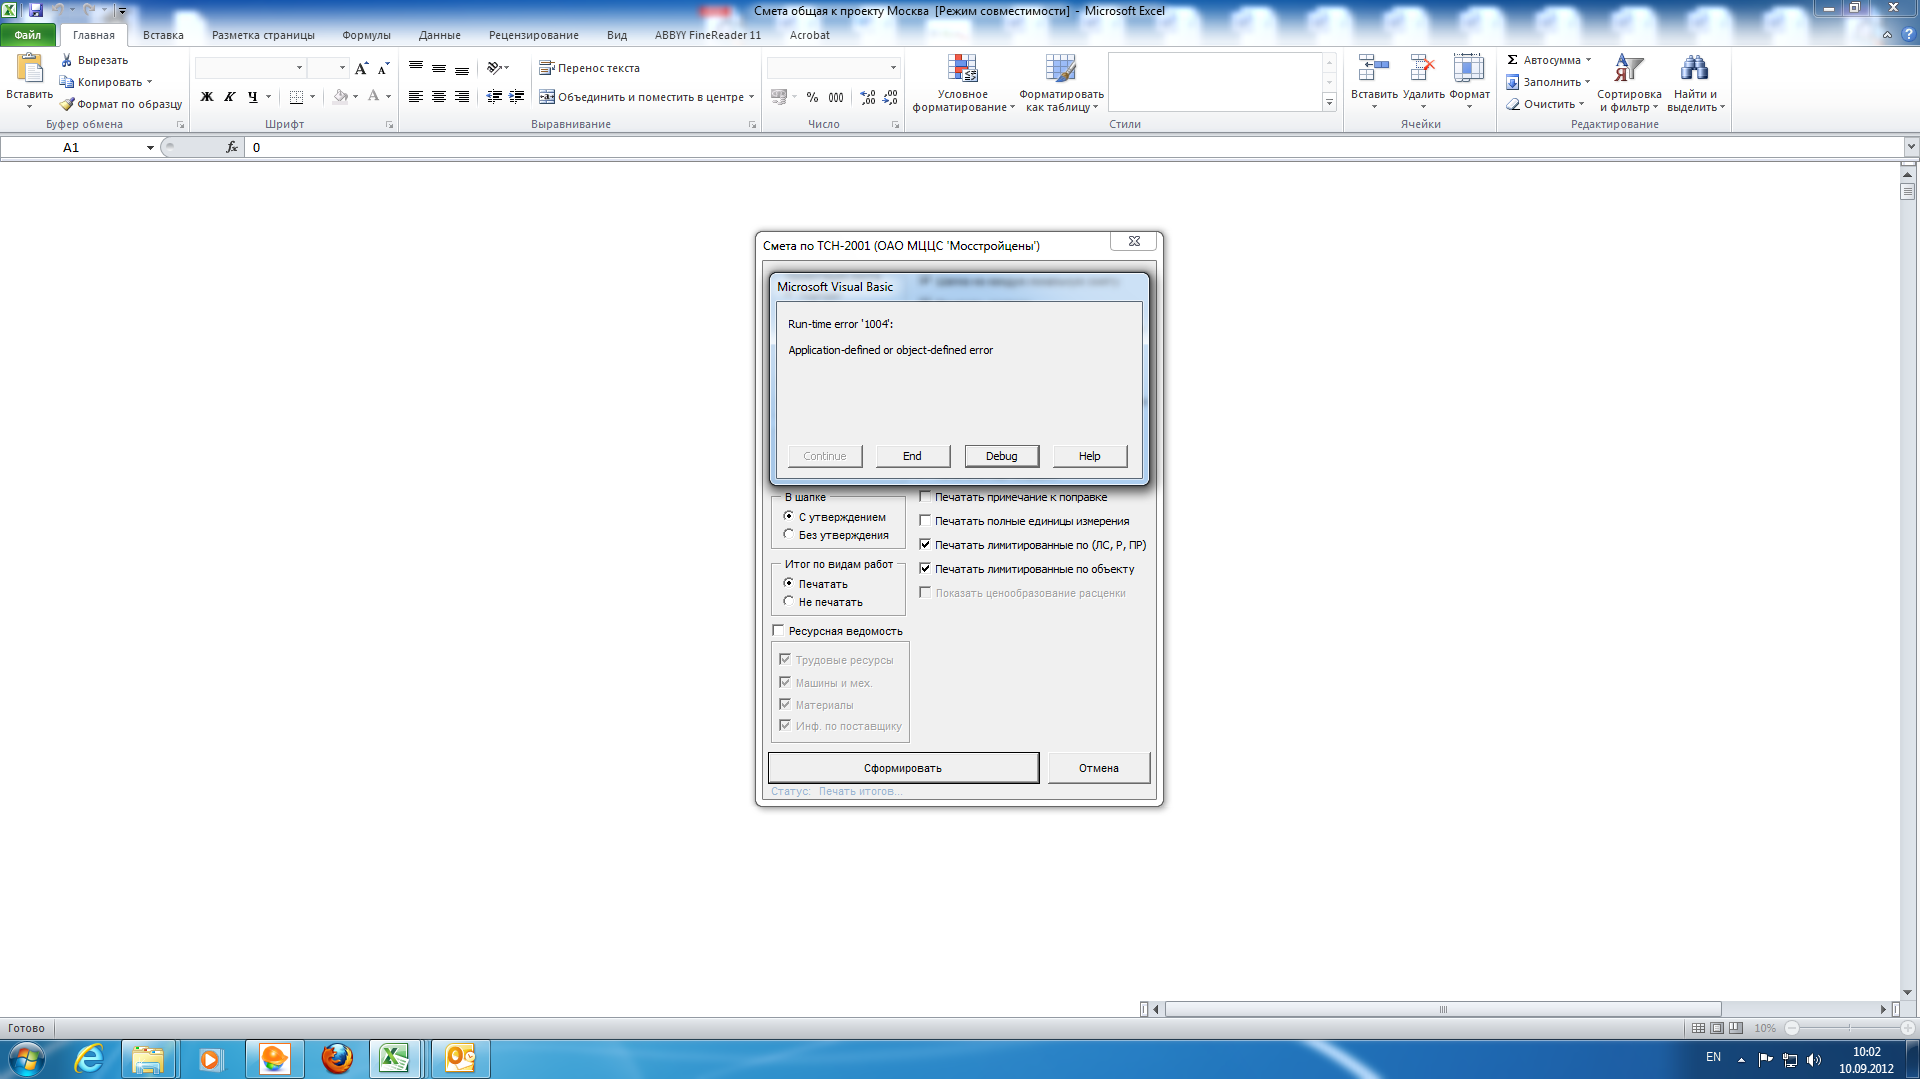Click the Paste (Вставить) clipboard icon
1920x1080 pixels.
(29, 68)
